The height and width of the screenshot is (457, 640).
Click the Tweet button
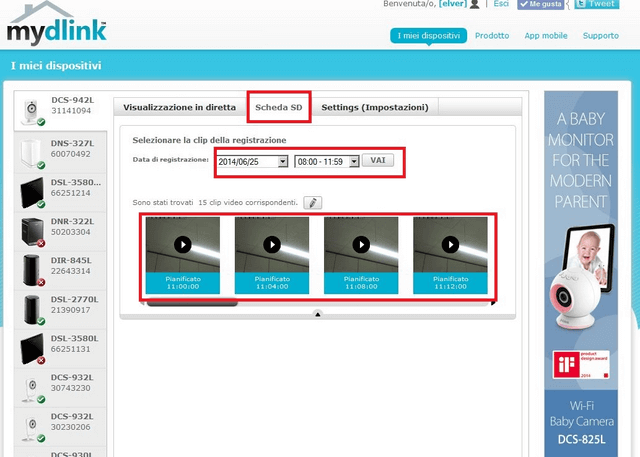click(x=597, y=4)
